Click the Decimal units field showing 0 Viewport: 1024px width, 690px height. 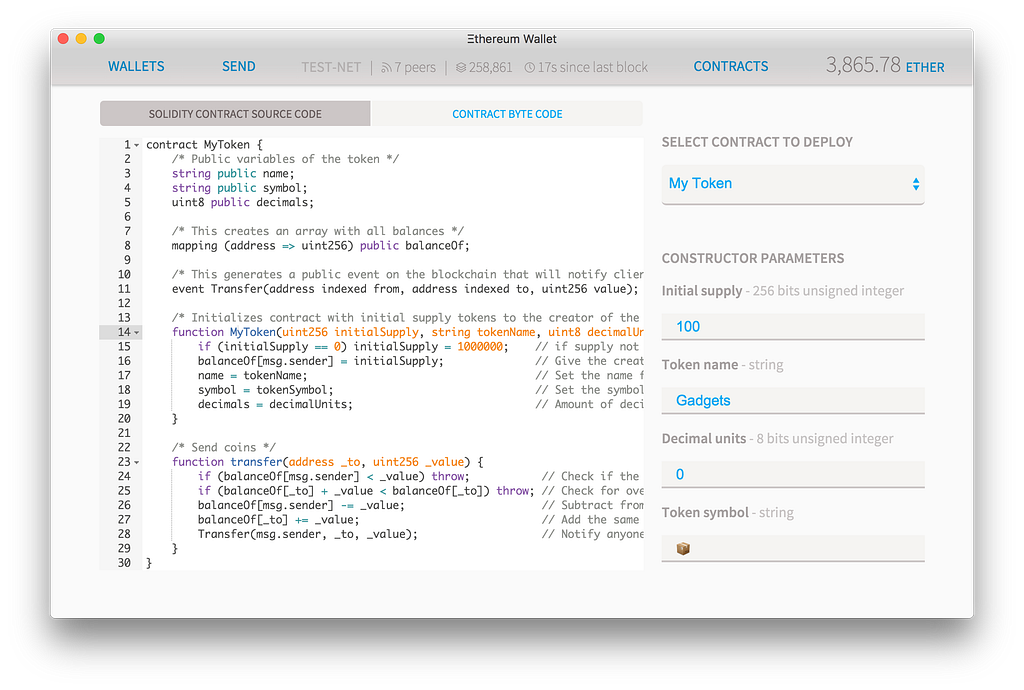[793, 474]
